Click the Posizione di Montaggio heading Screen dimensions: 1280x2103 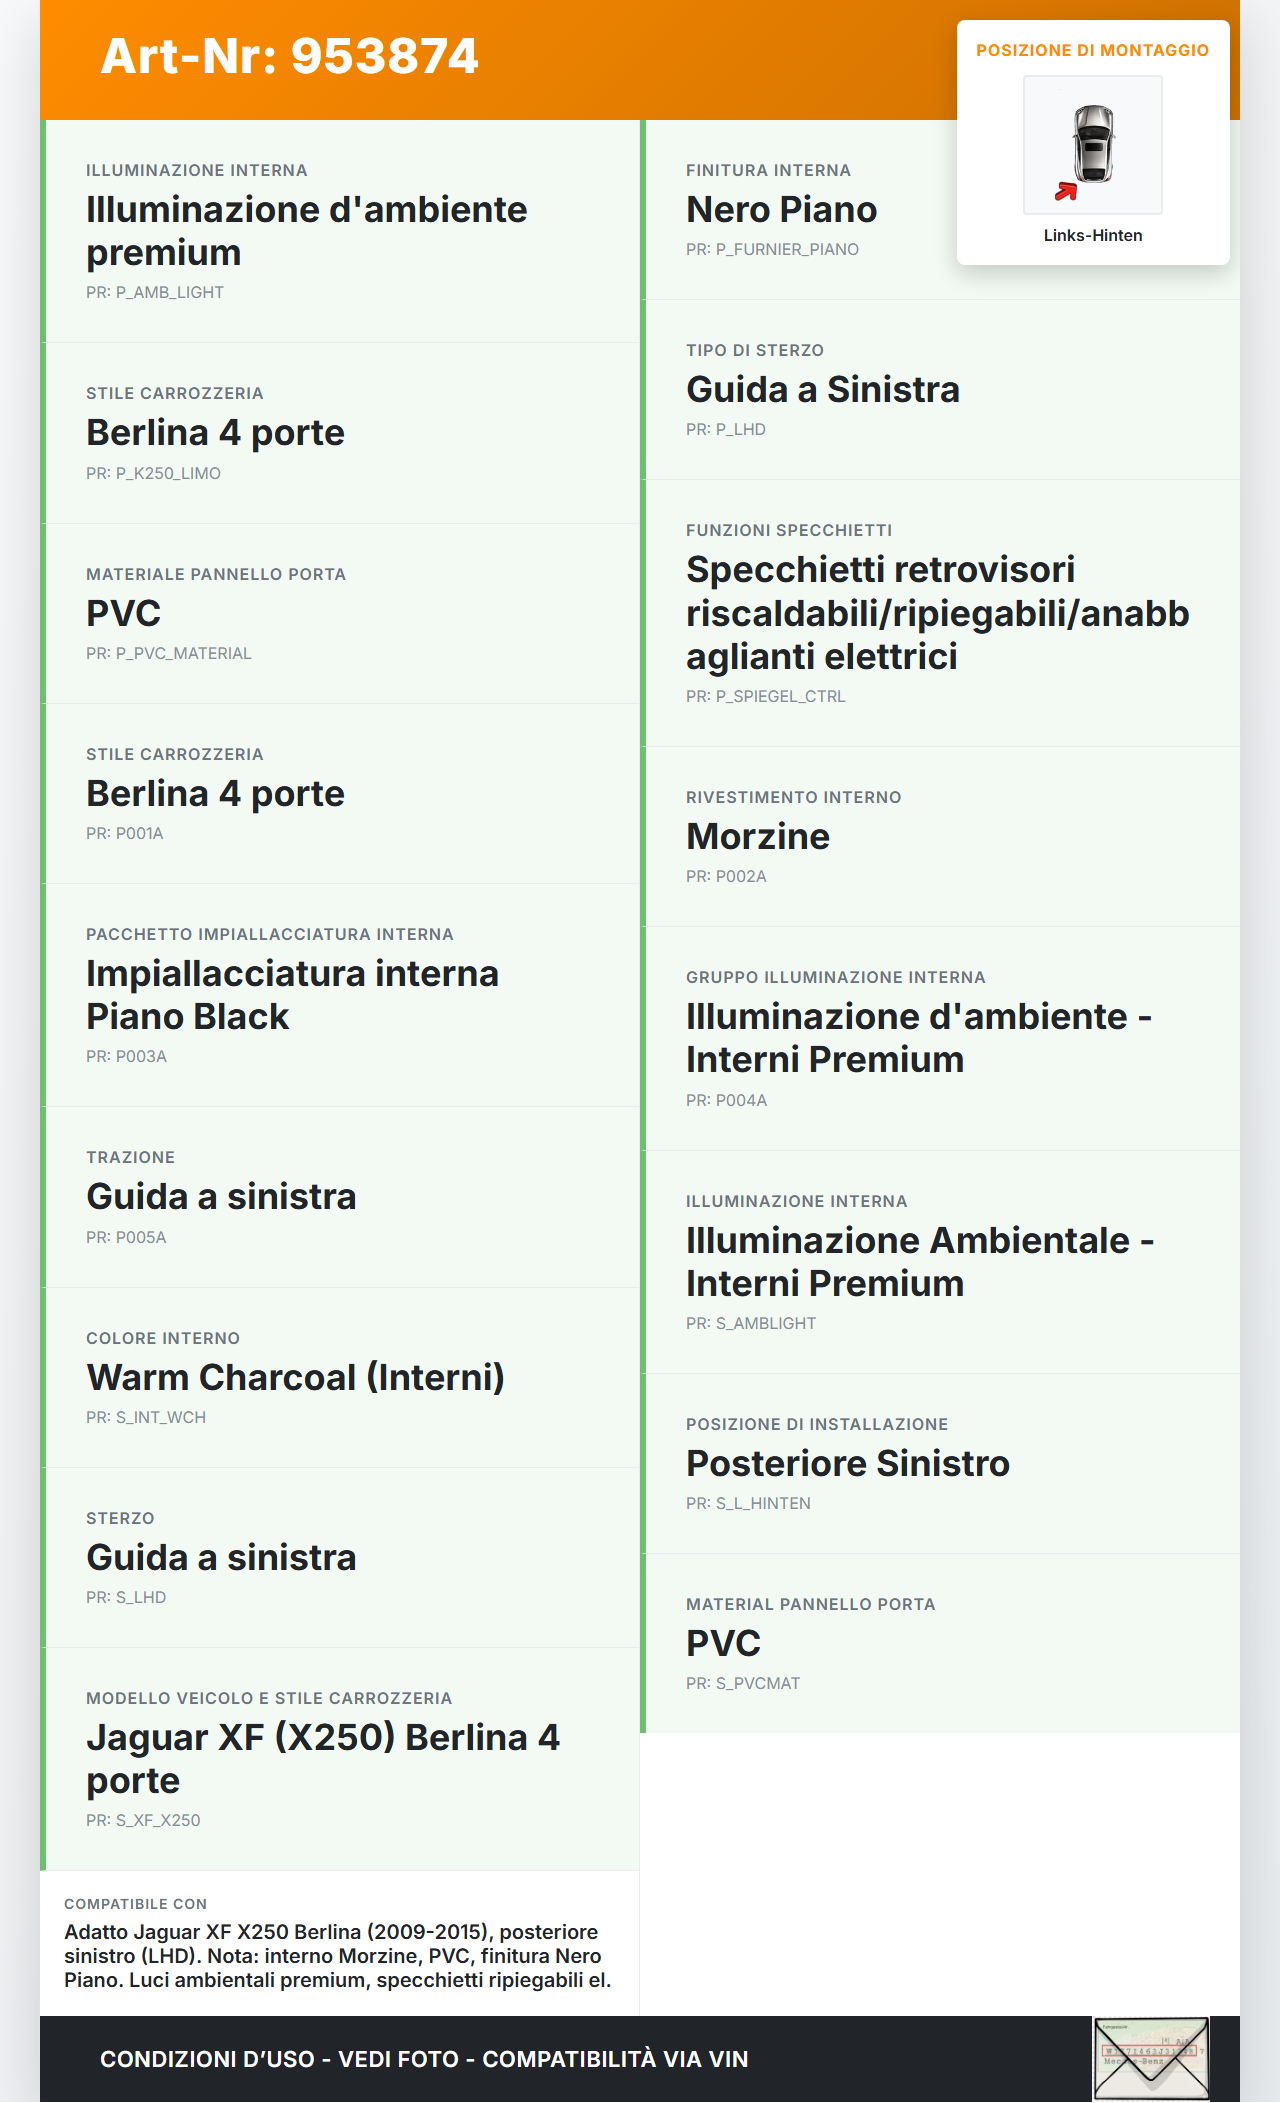point(1092,50)
